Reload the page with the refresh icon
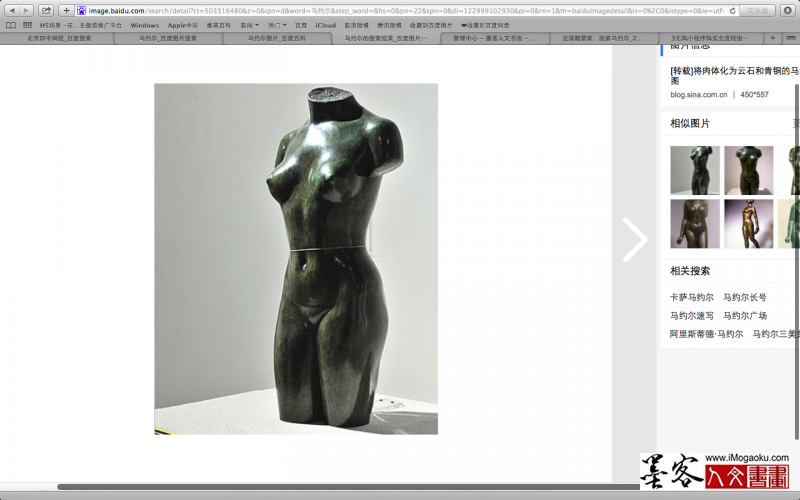Screen dimensions: 800x500 click(x=733, y=11)
